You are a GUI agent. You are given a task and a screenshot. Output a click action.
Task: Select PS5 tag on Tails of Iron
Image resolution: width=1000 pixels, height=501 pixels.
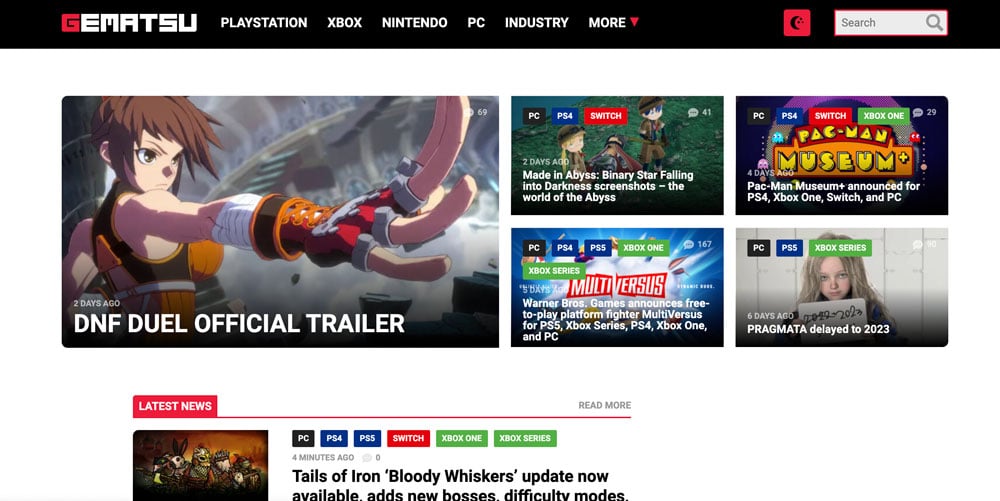367,439
